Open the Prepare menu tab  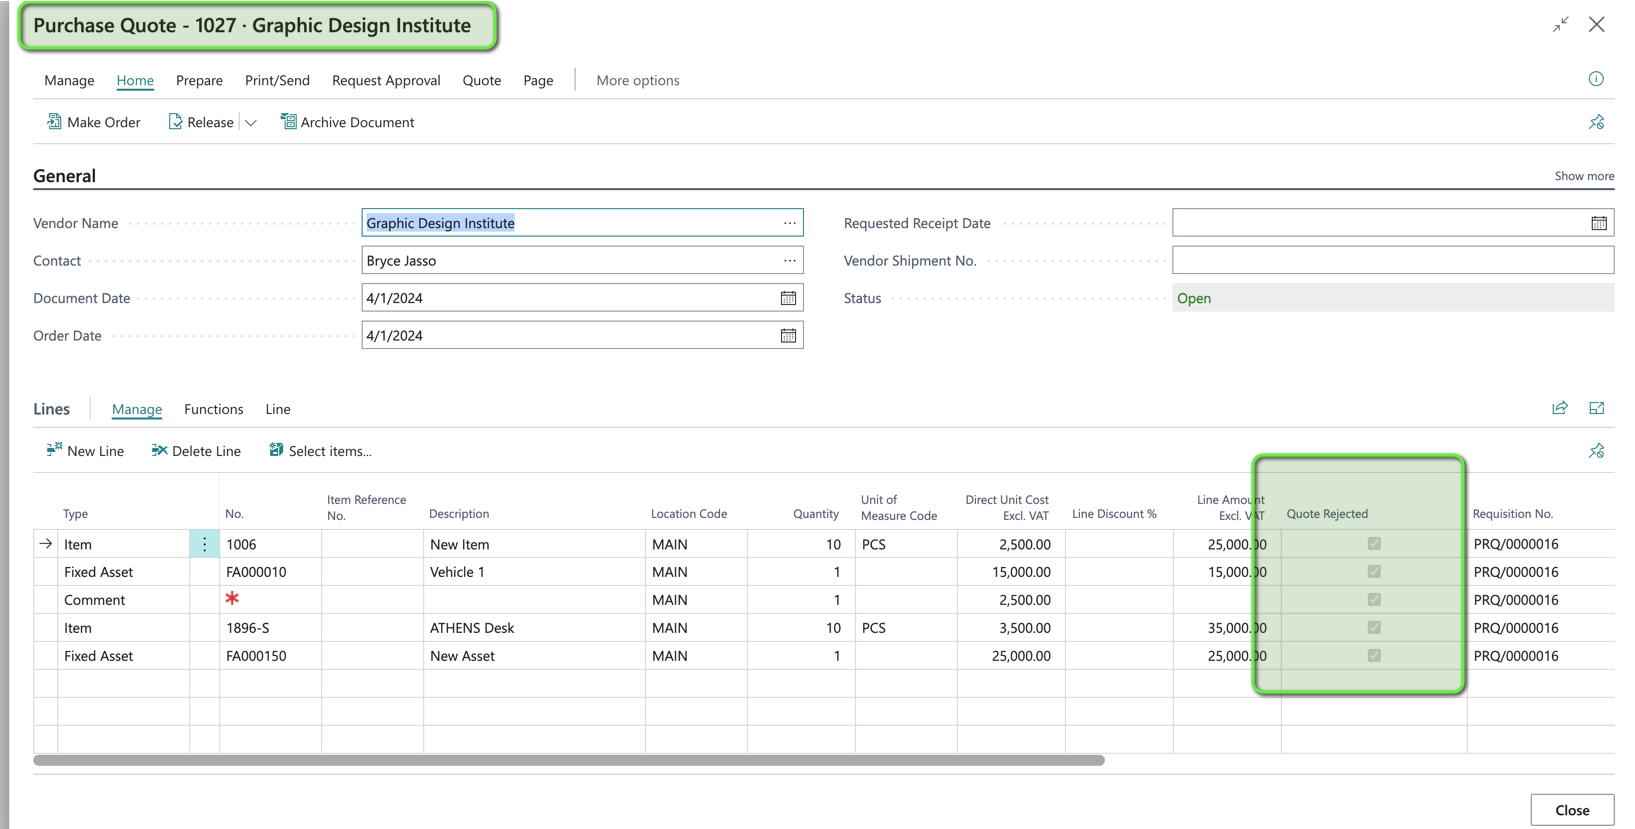pyautogui.click(x=199, y=80)
